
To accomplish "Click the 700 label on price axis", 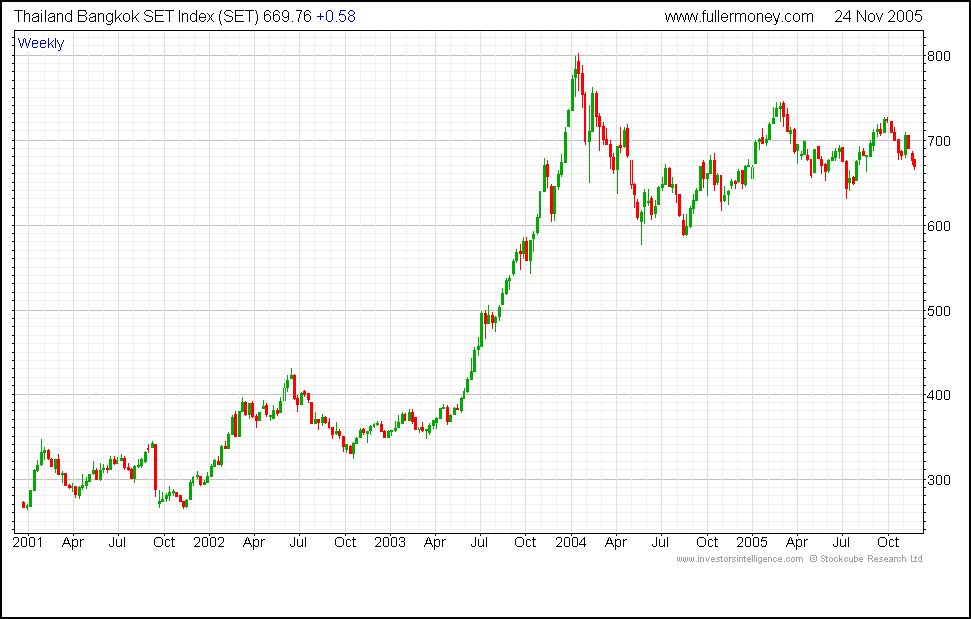I will (x=942, y=142).
